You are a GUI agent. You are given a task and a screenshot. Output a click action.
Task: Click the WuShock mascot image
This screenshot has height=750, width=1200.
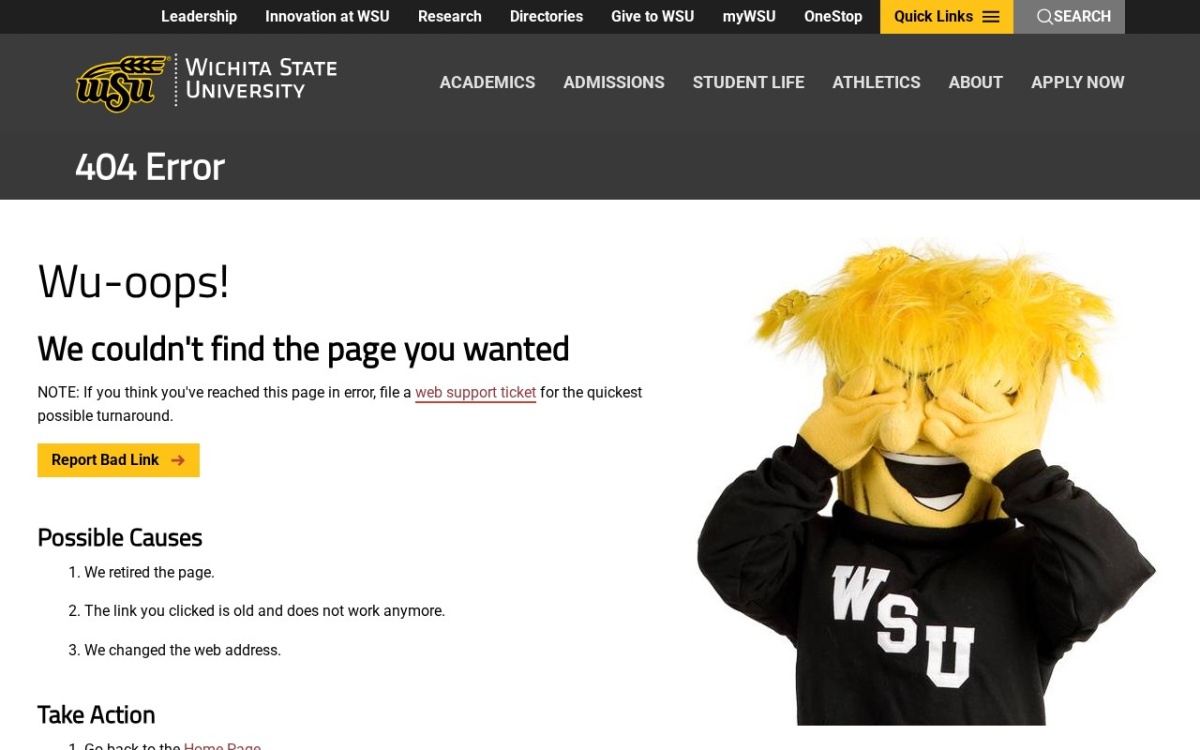(926, 480)
